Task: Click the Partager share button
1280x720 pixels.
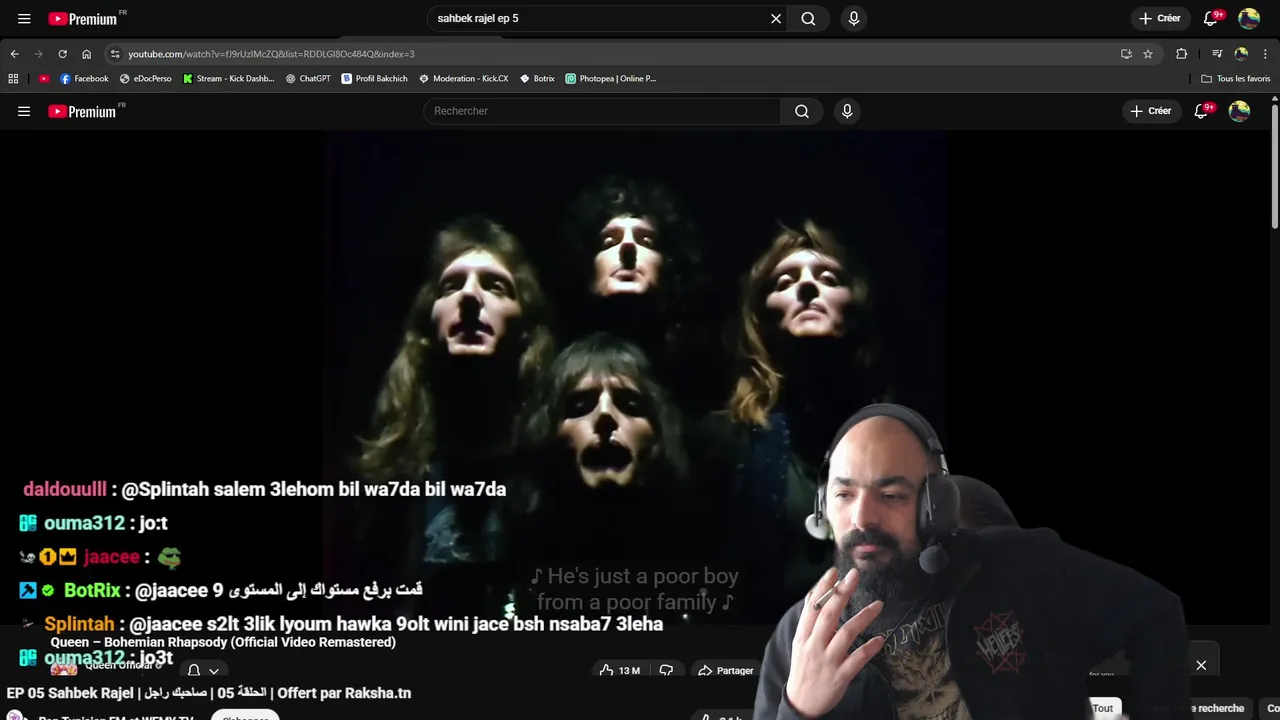Action: coord(726,671)
